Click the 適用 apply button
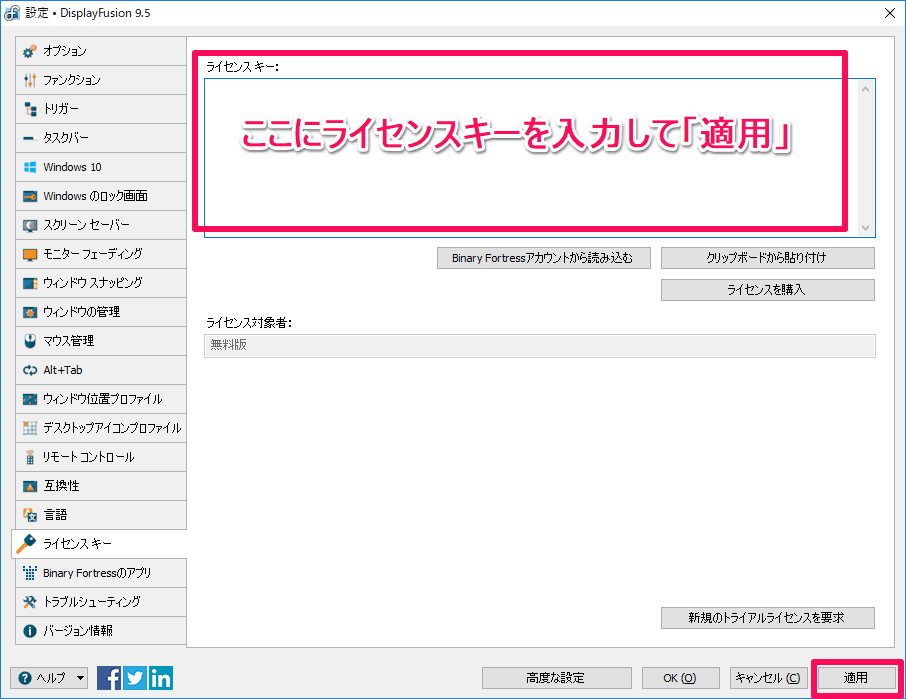906x699 pixels. pyautogui.click(x=856, y=678)
